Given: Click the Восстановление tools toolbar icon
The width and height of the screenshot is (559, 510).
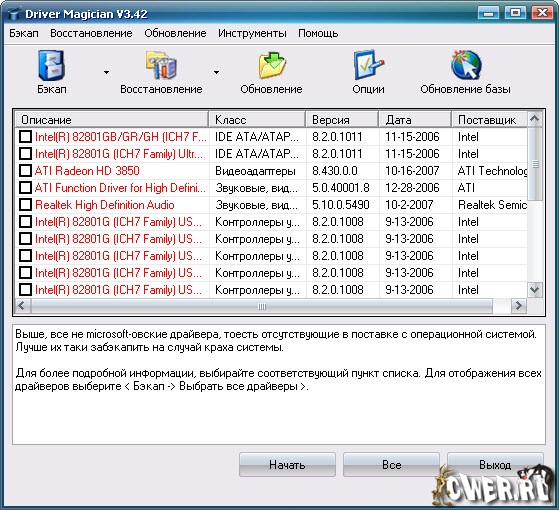Looking at the screenshot, I should pos(161,65).
